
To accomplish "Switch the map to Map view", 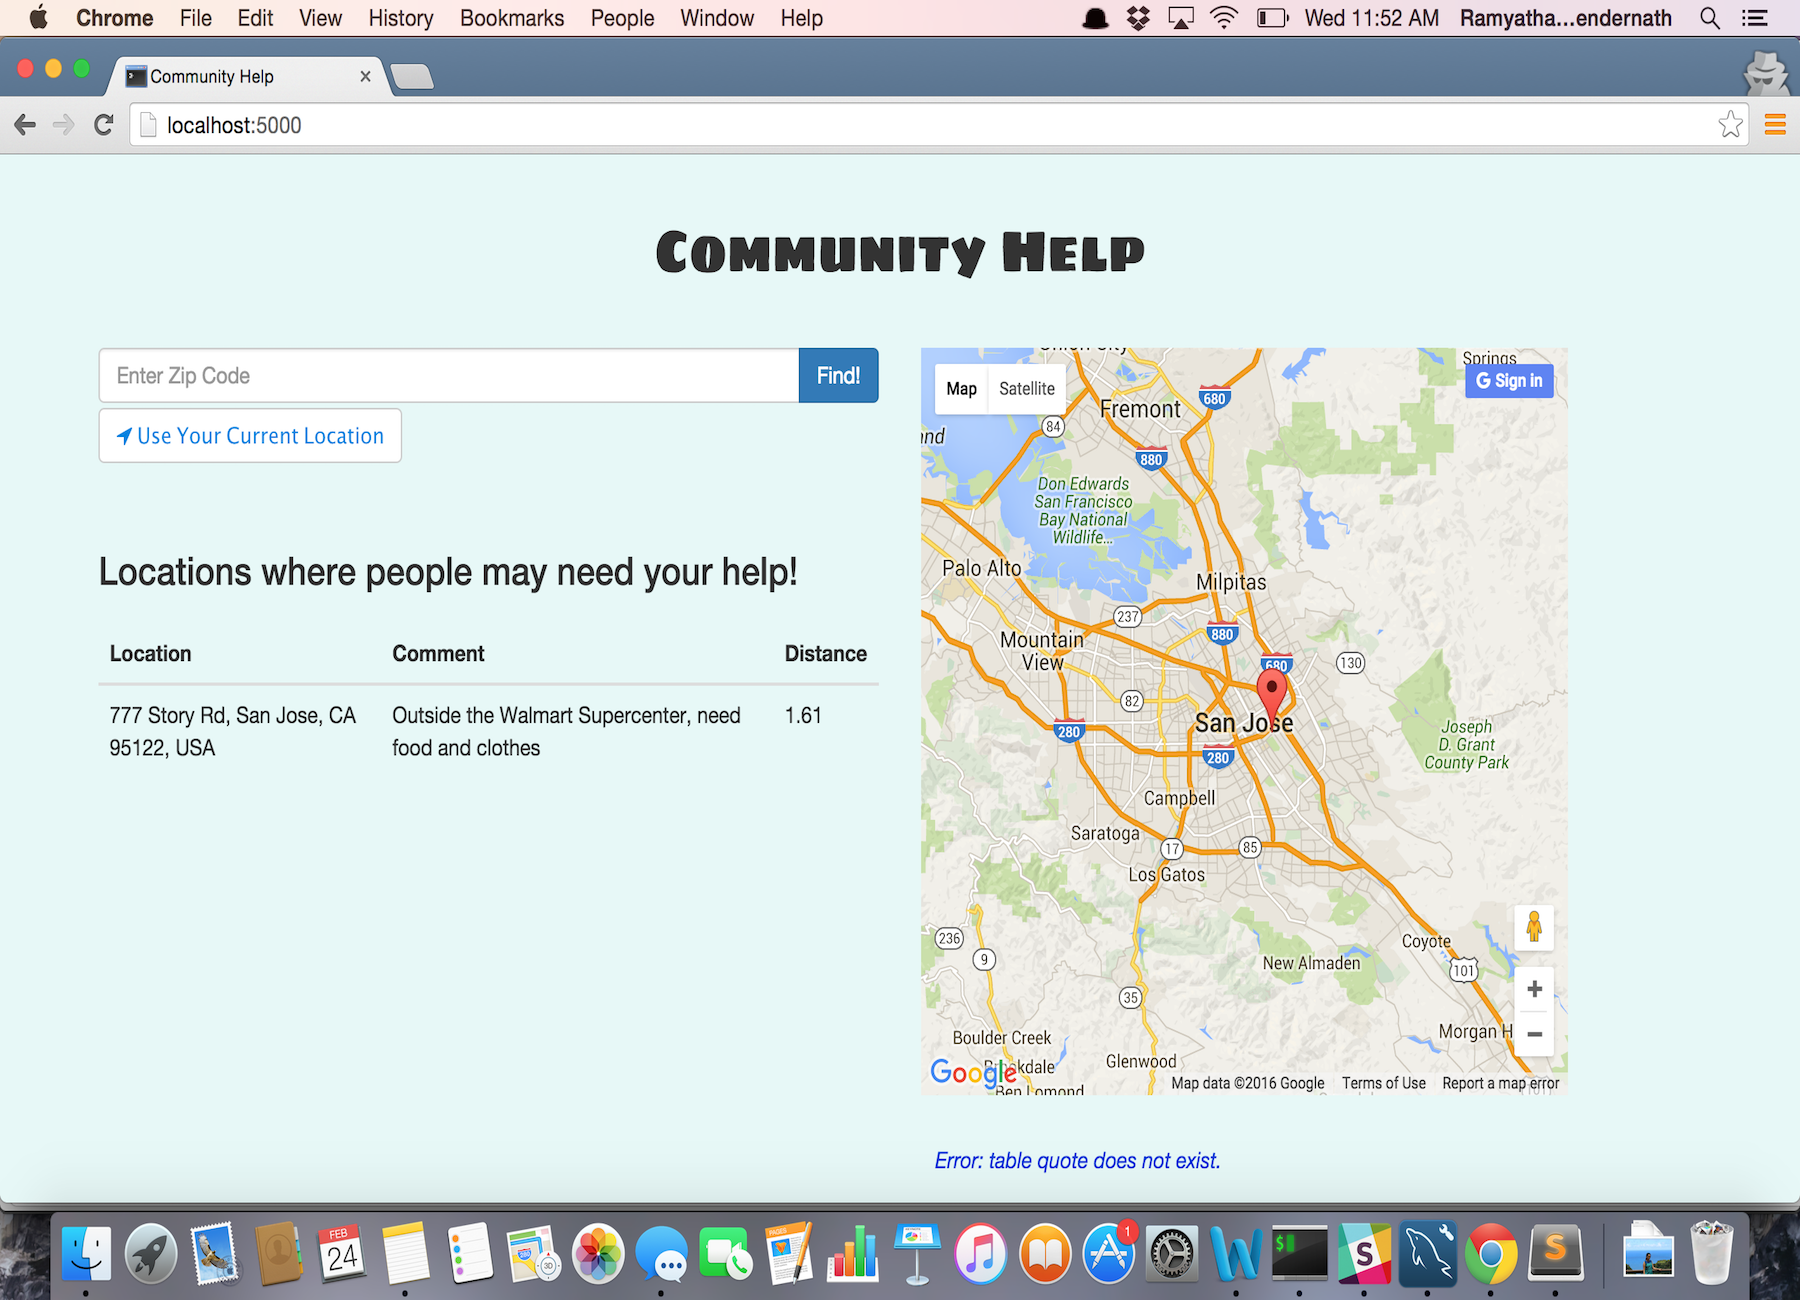I will 961,388.
